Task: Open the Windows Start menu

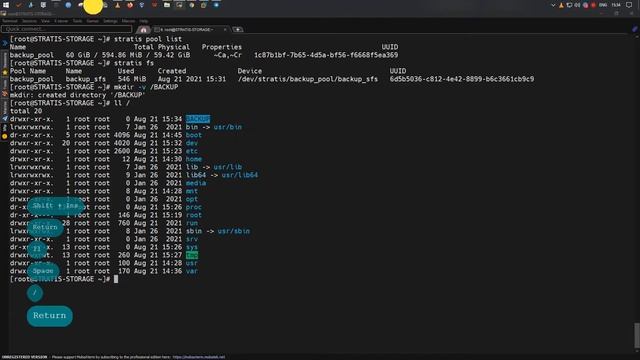Action: [x=6, y=5]
